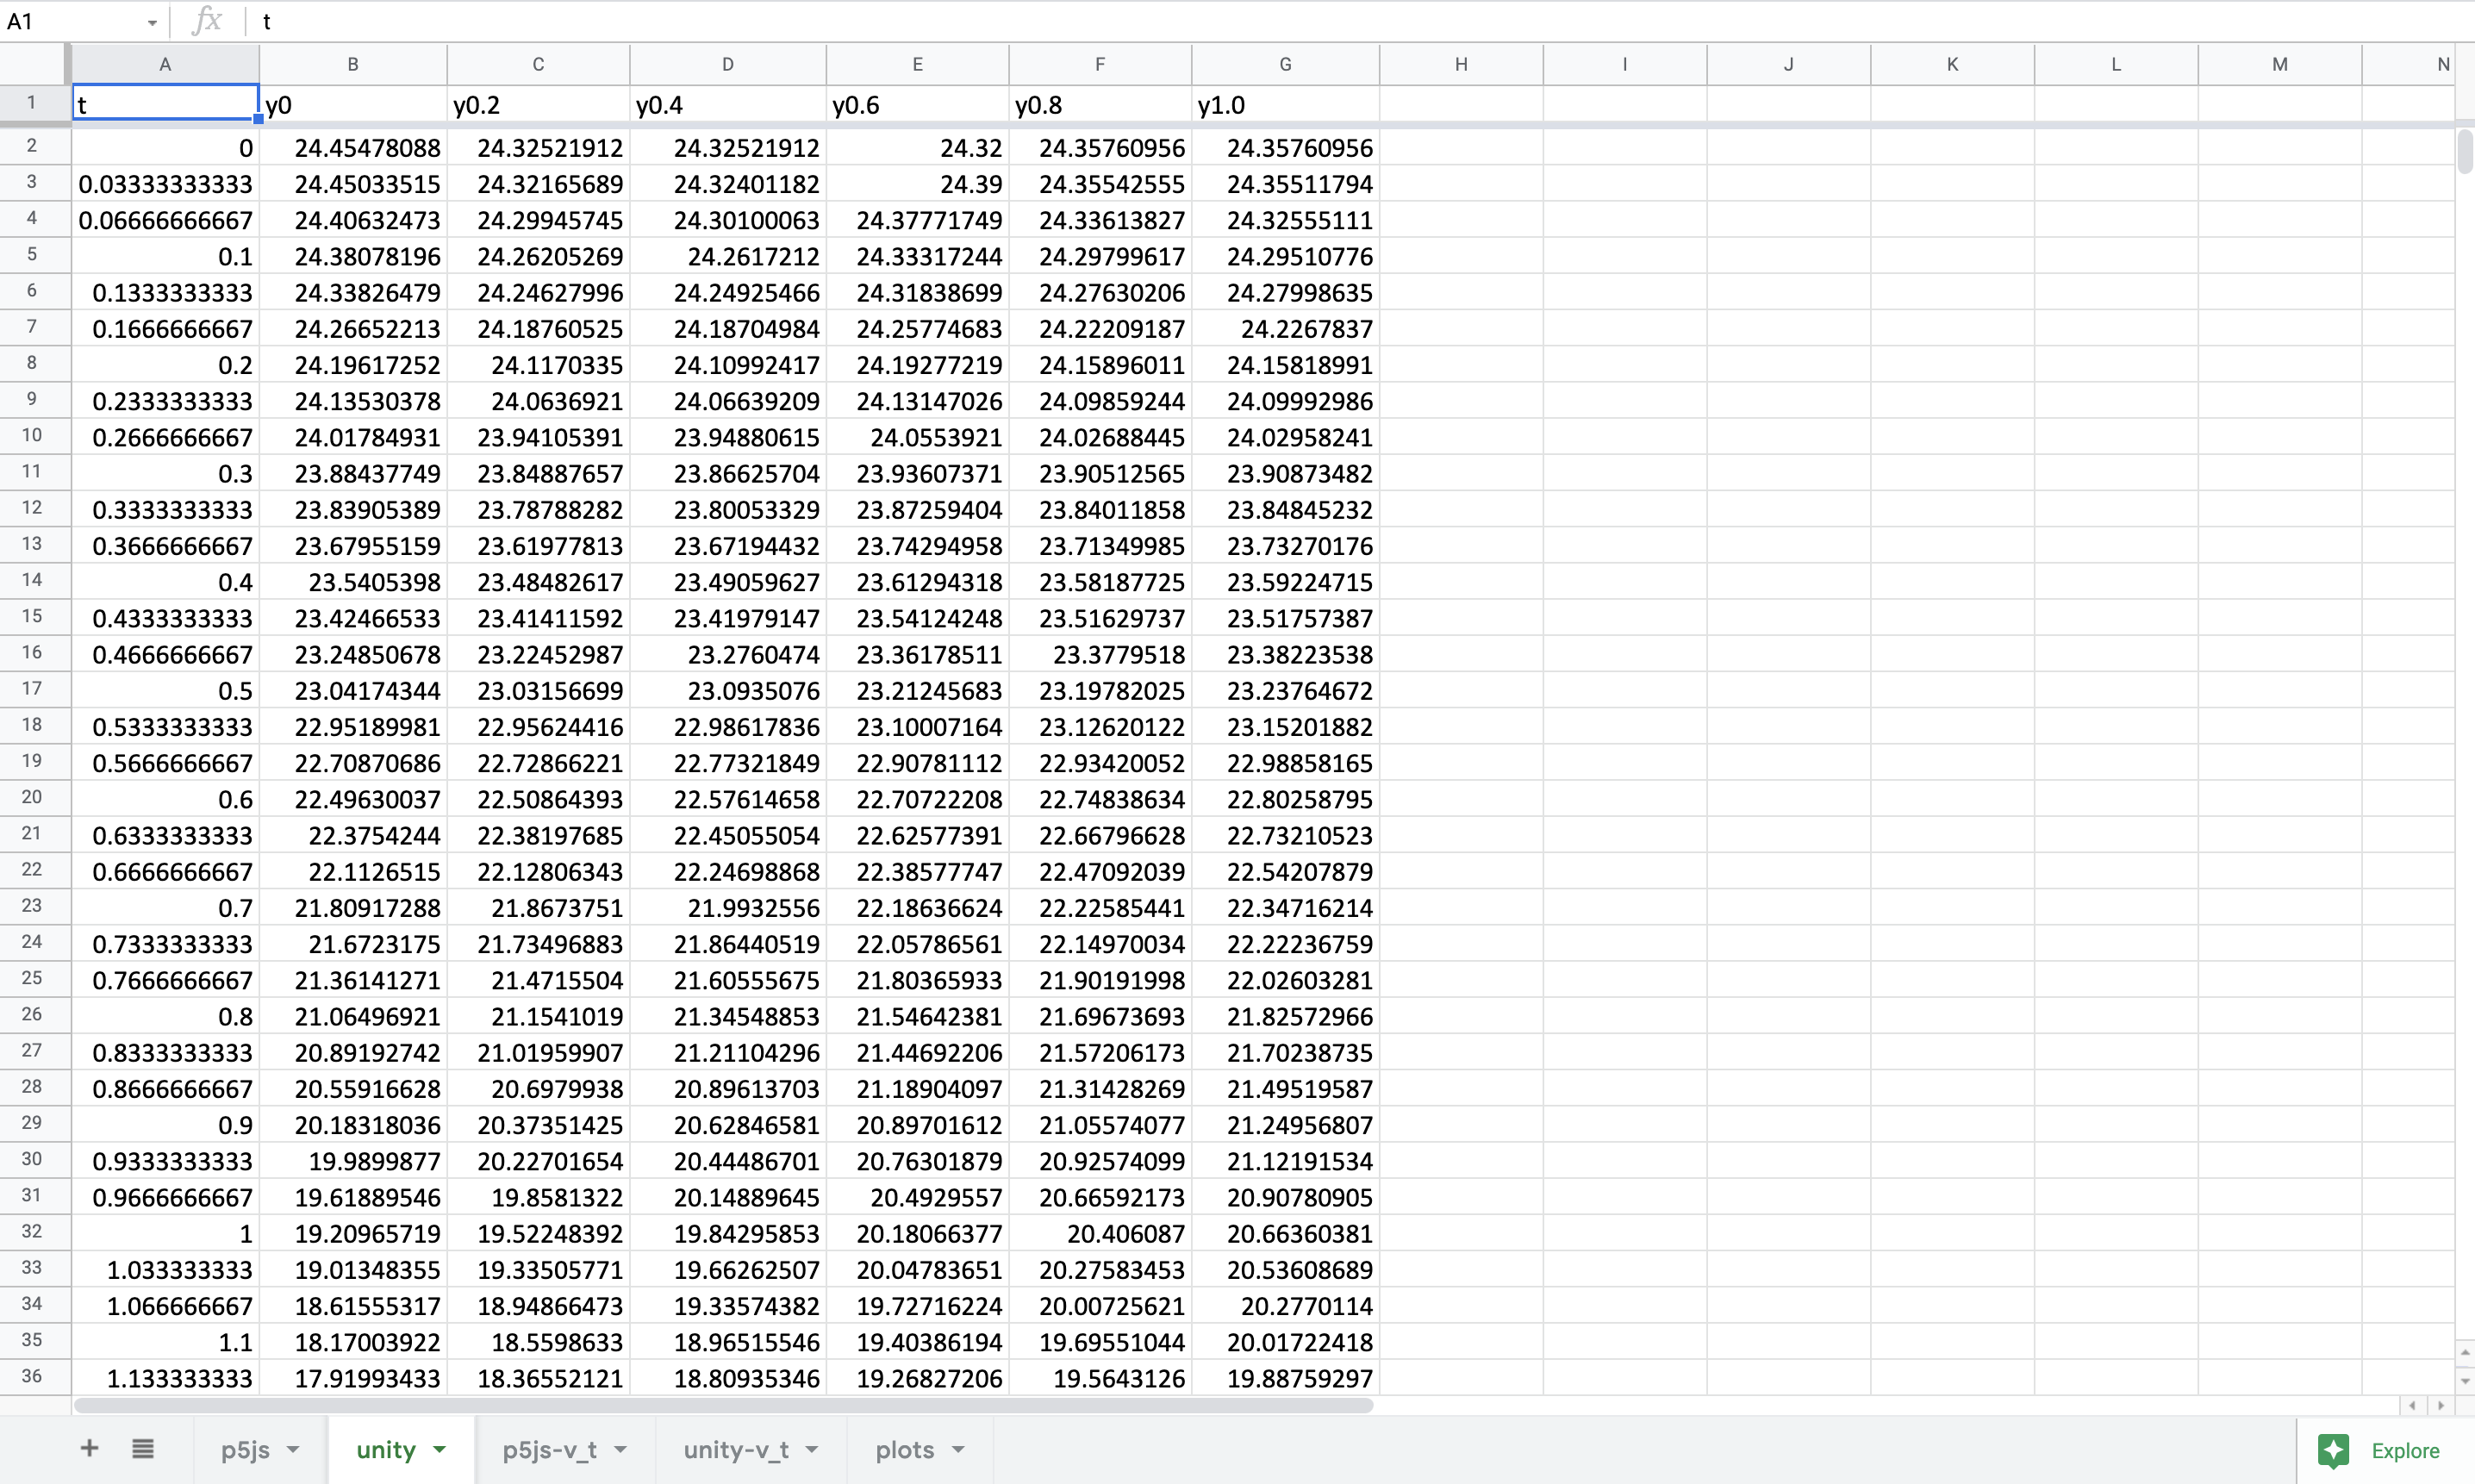This screenshot has height=1484, width=2475.
Task: Open the p5js tab dropdown arrow
Action: pos(293,1450)
